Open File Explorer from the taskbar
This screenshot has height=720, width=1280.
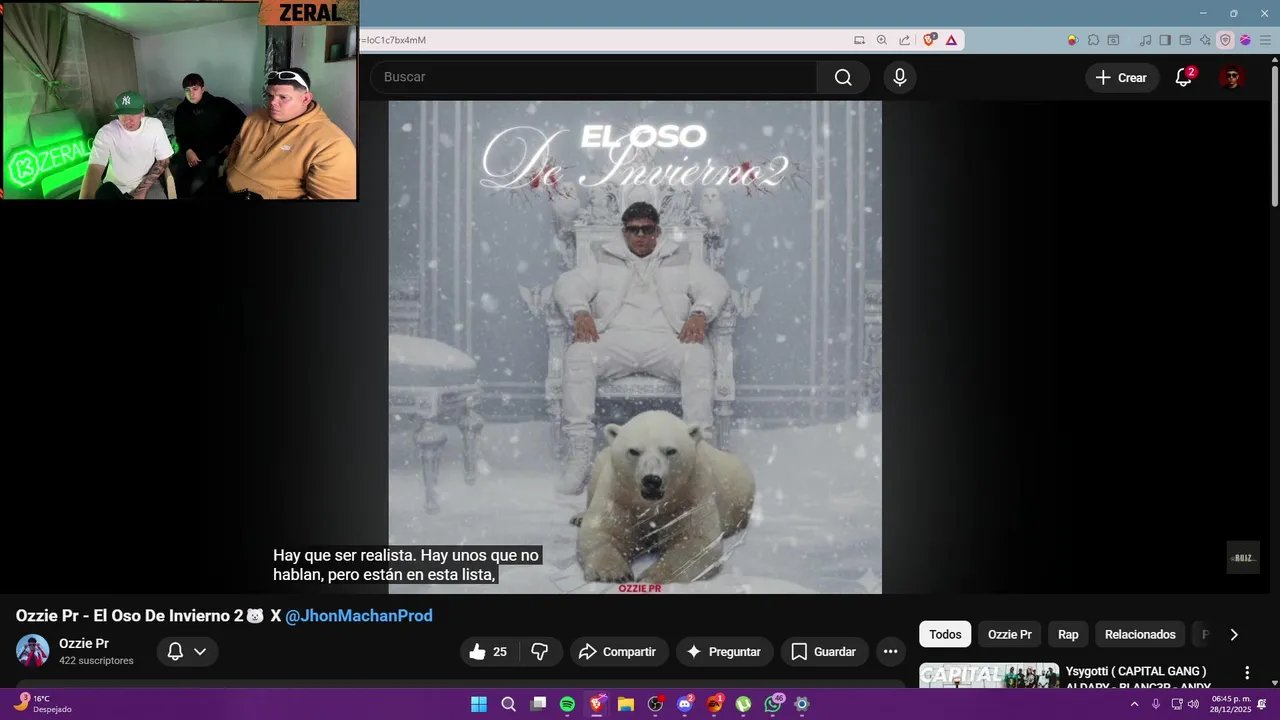tap(626, 704)
